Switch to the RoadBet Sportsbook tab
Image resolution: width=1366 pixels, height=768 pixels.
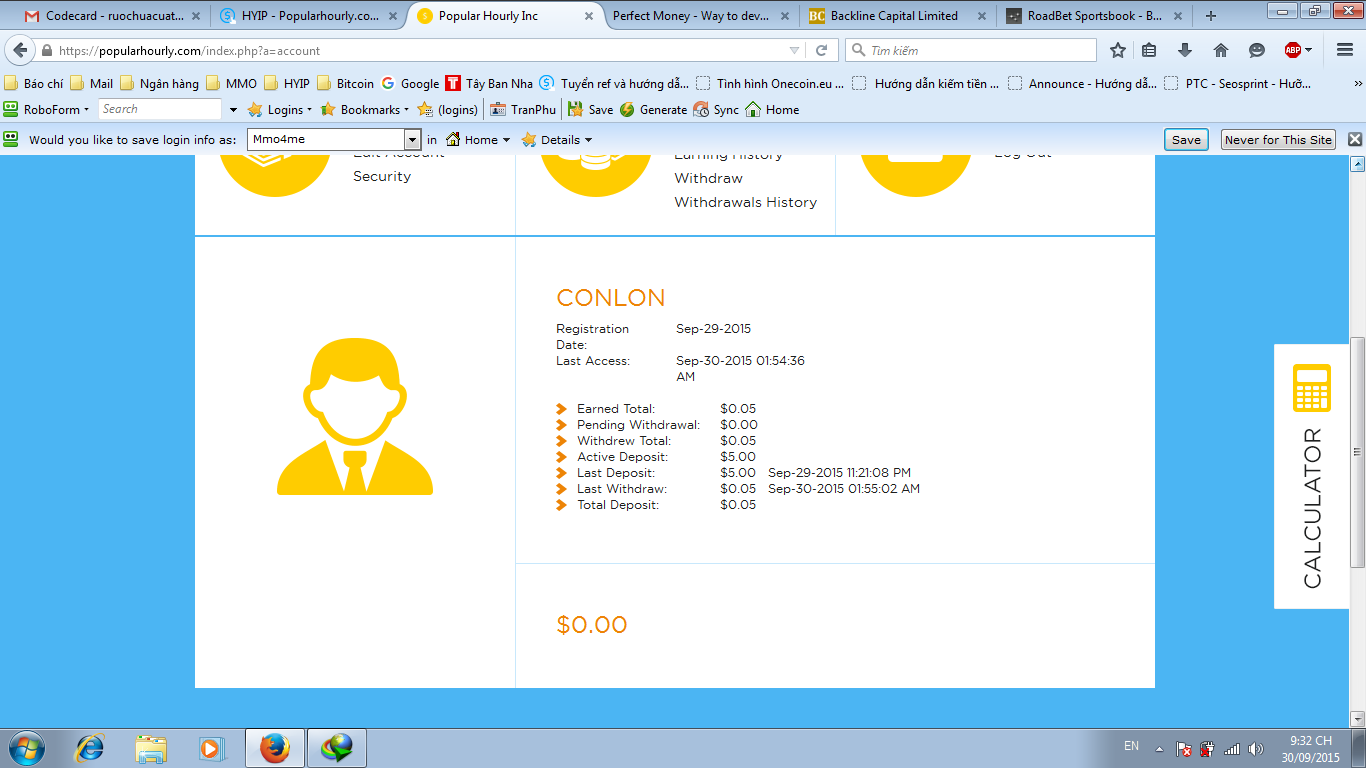point(1094,16)
